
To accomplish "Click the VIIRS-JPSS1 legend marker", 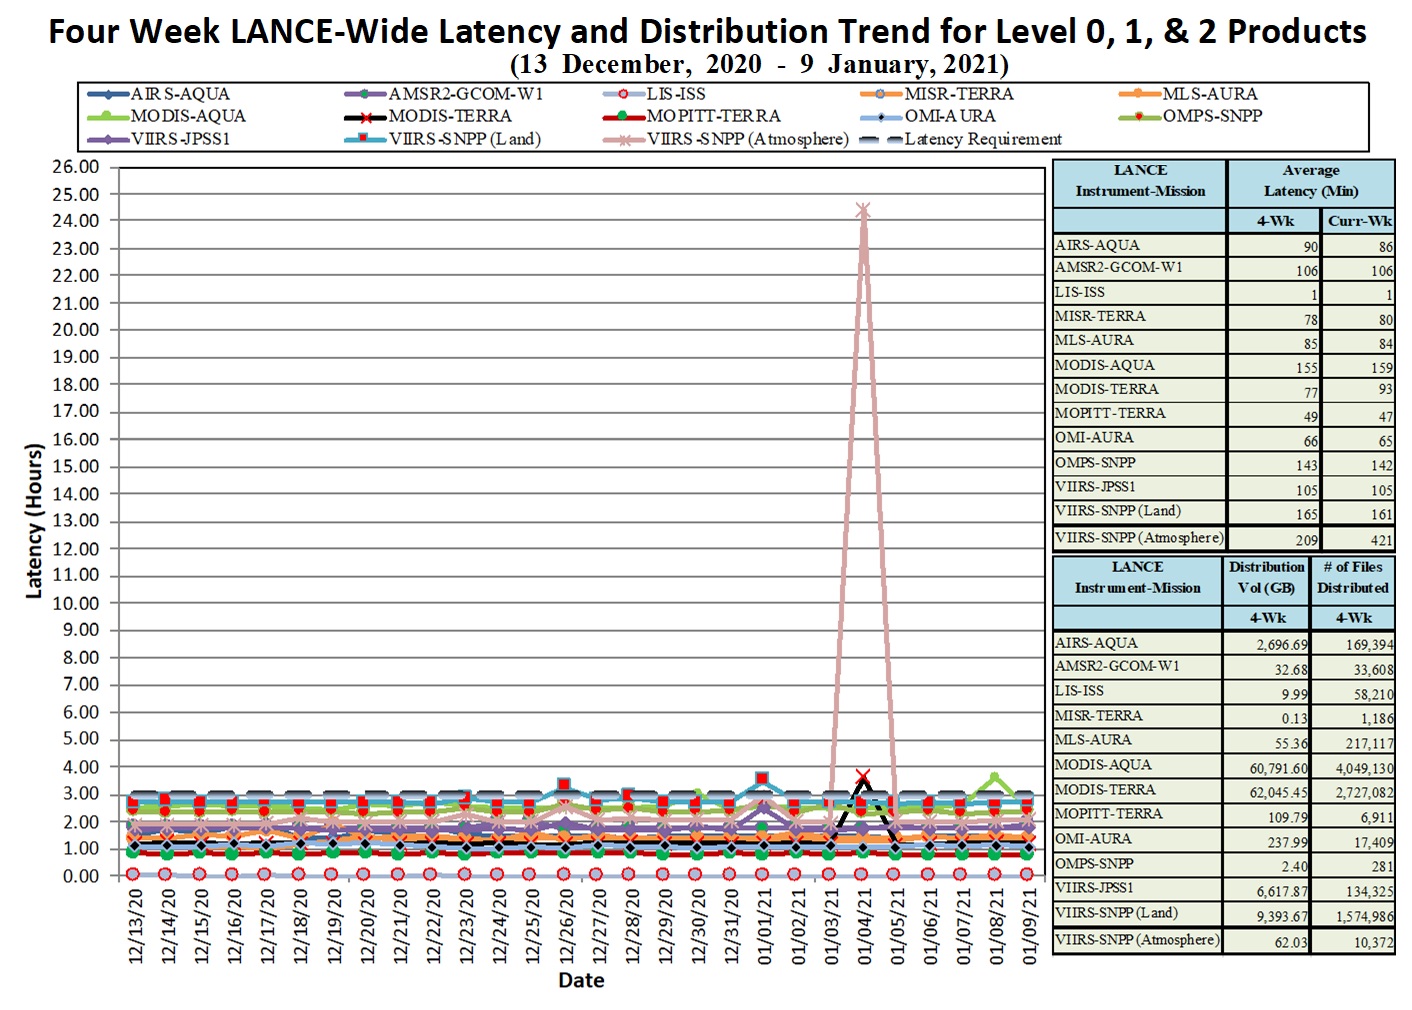I will (108, 139).
